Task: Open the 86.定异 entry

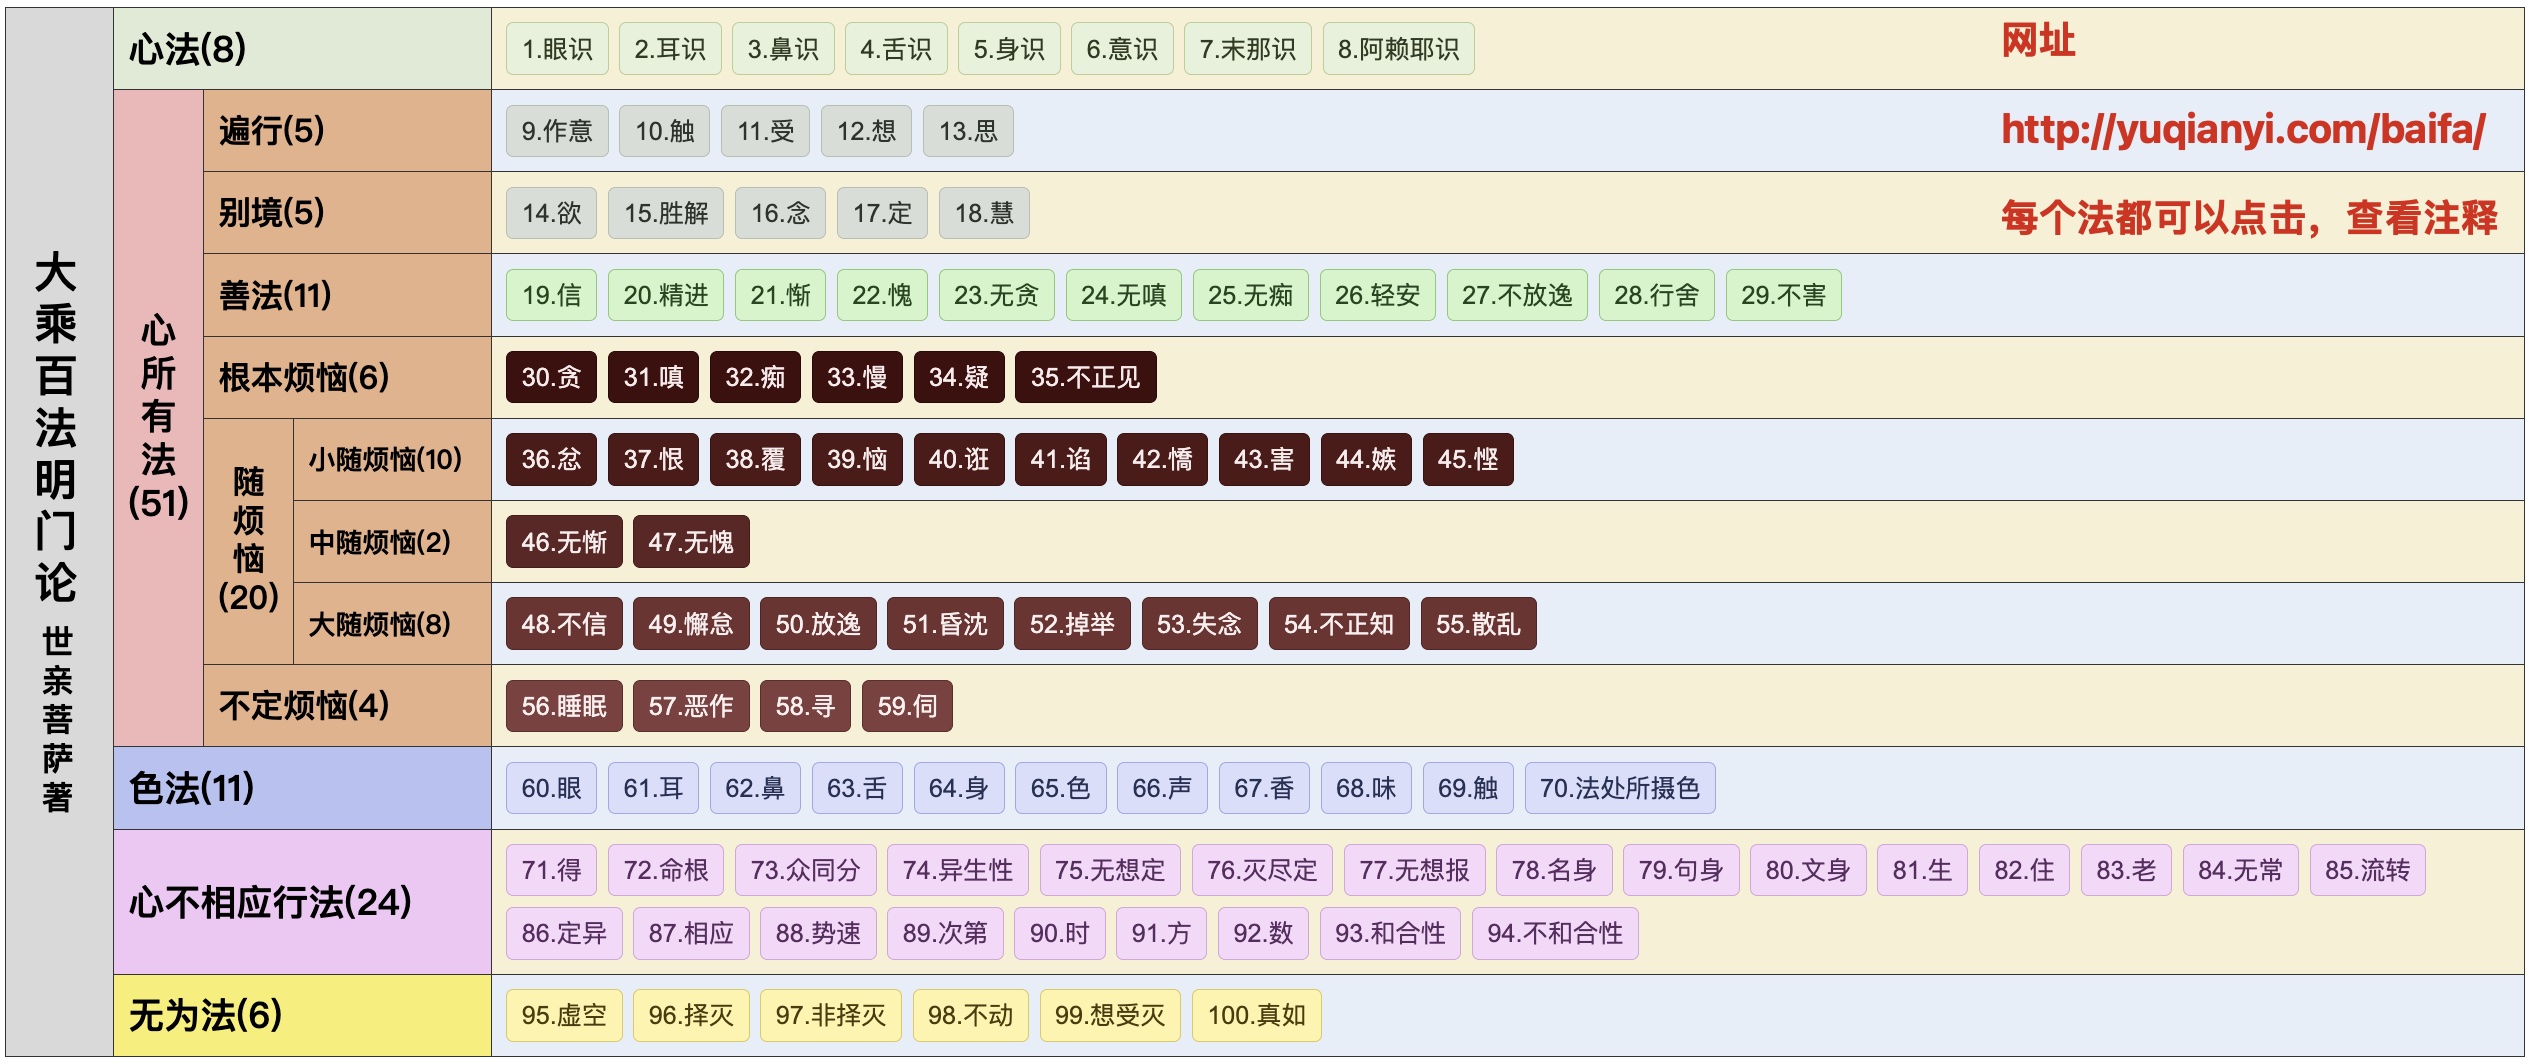Action: (x=564, y=933)
